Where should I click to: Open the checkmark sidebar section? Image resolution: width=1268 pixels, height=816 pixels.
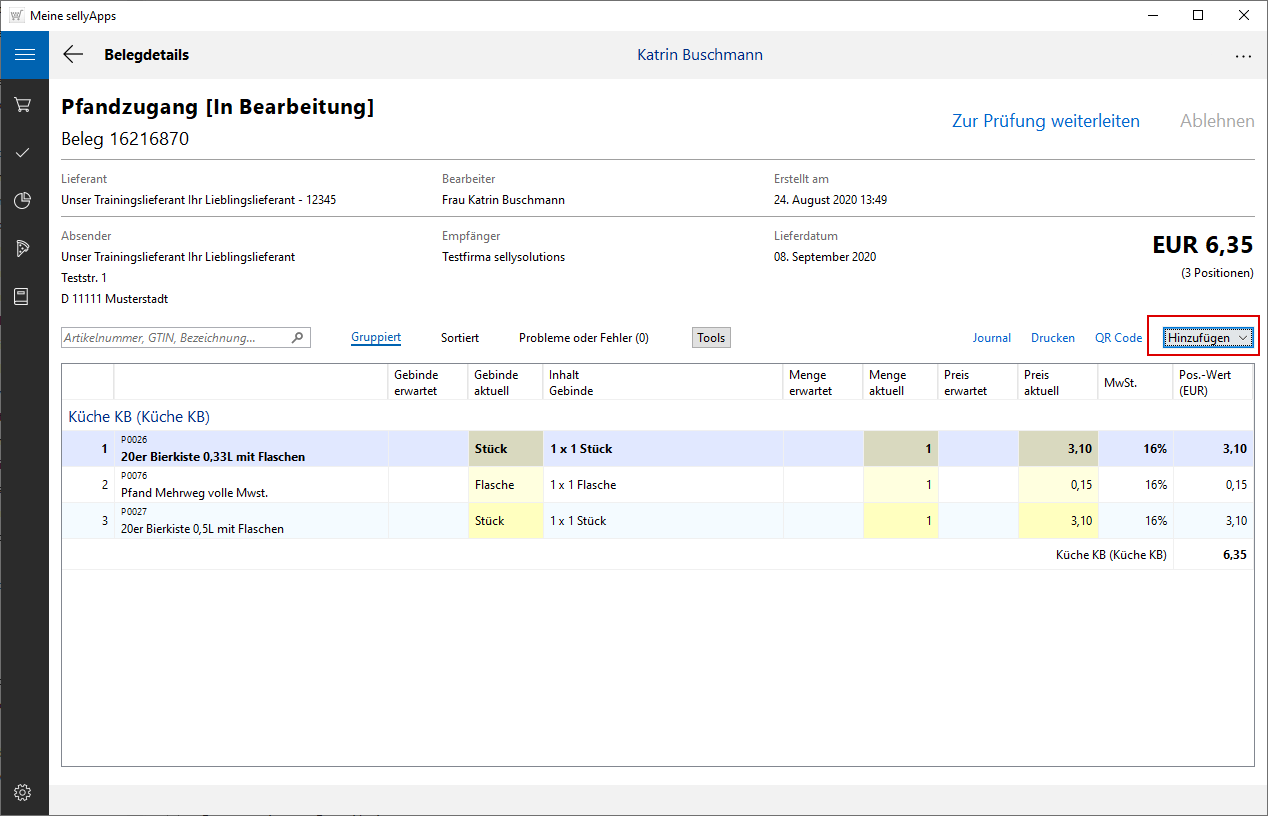pyautogui.click(x=23, y=152)
